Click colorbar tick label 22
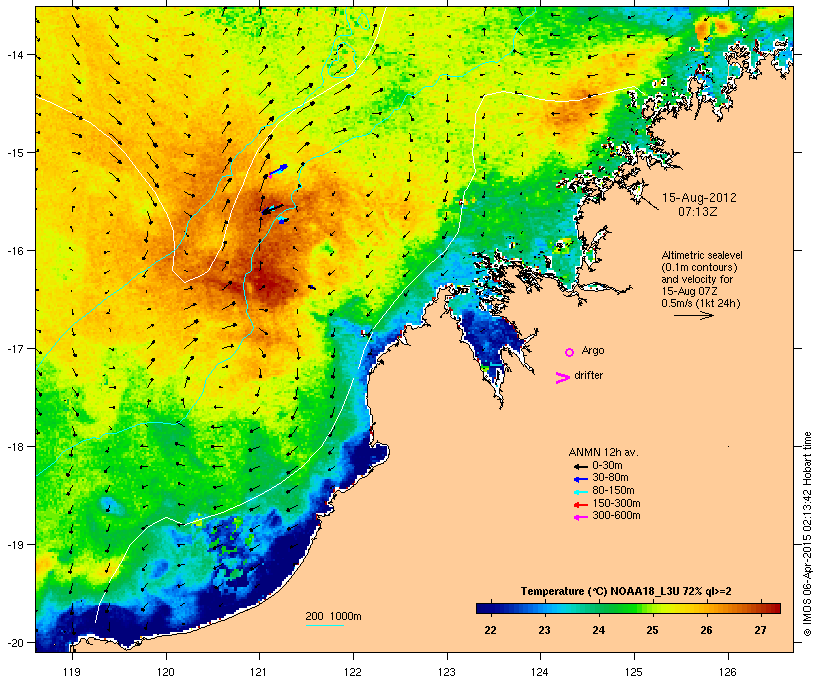The image size is (820, 680). click(x=490, y=630)
